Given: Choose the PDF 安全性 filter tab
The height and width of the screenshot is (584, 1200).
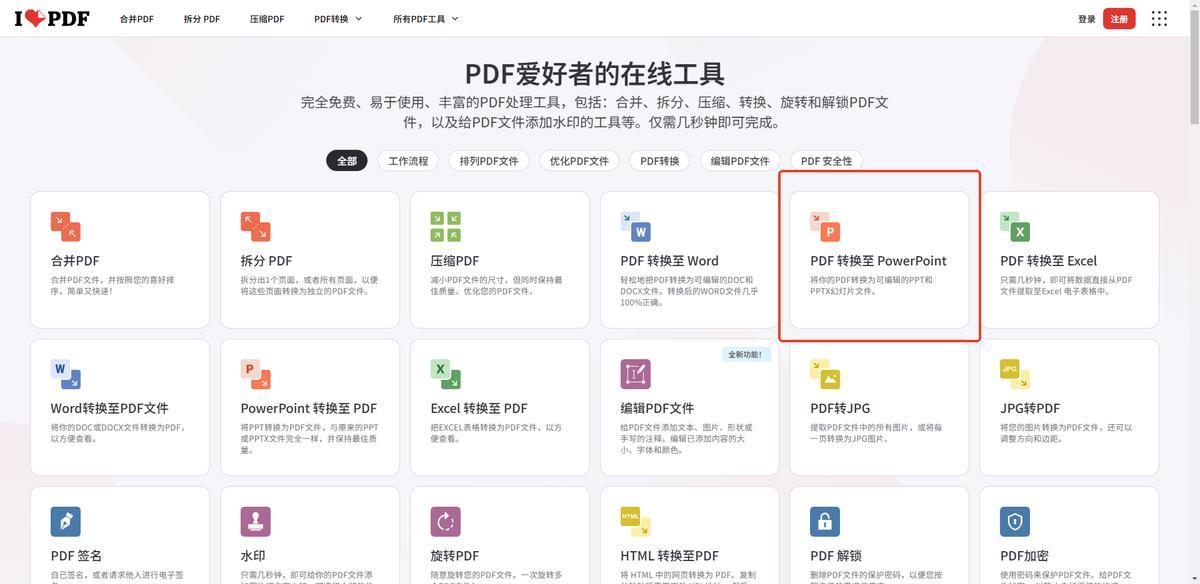Looking at the screenshot, I should coord(826,161).
